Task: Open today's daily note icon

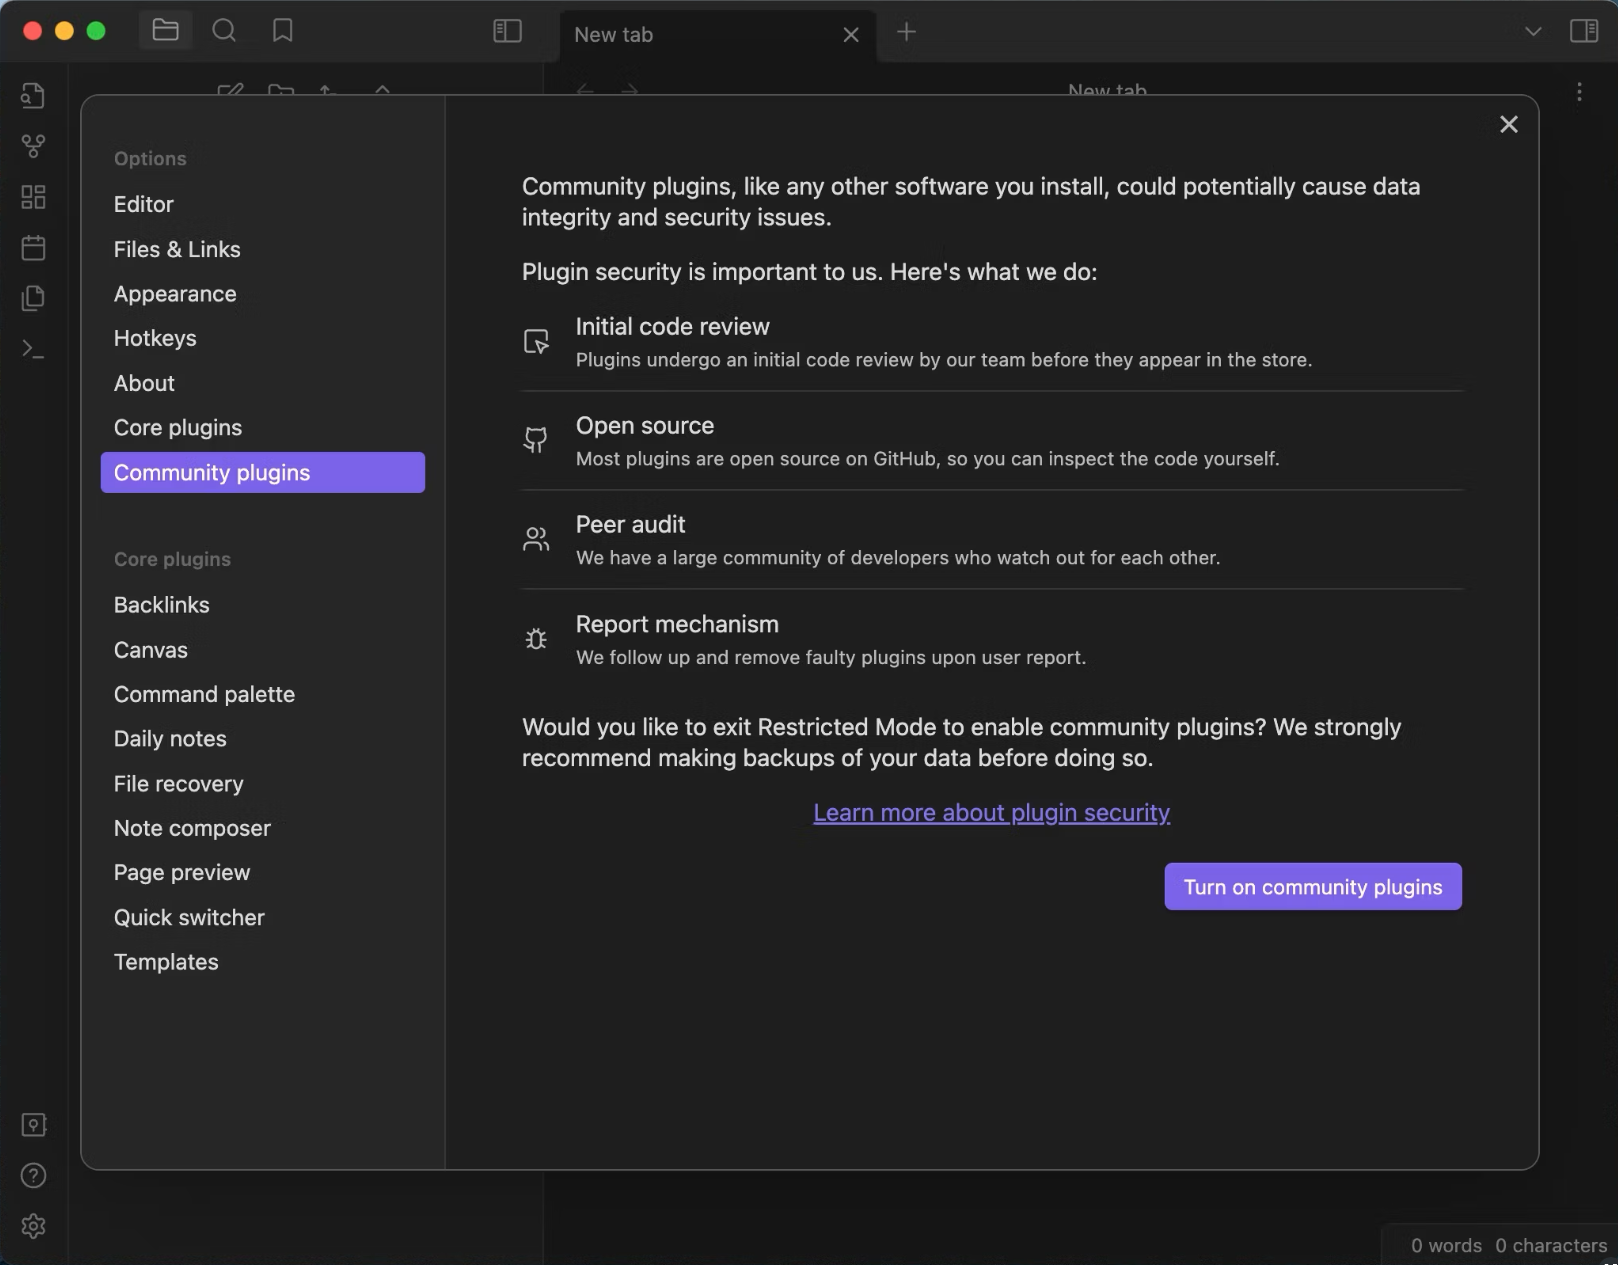Action: 33,247
